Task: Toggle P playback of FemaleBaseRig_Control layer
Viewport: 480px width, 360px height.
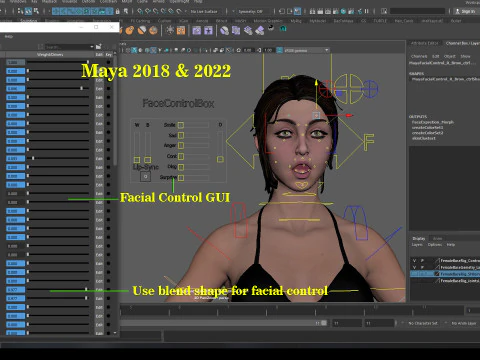Action: coord(422,260)
